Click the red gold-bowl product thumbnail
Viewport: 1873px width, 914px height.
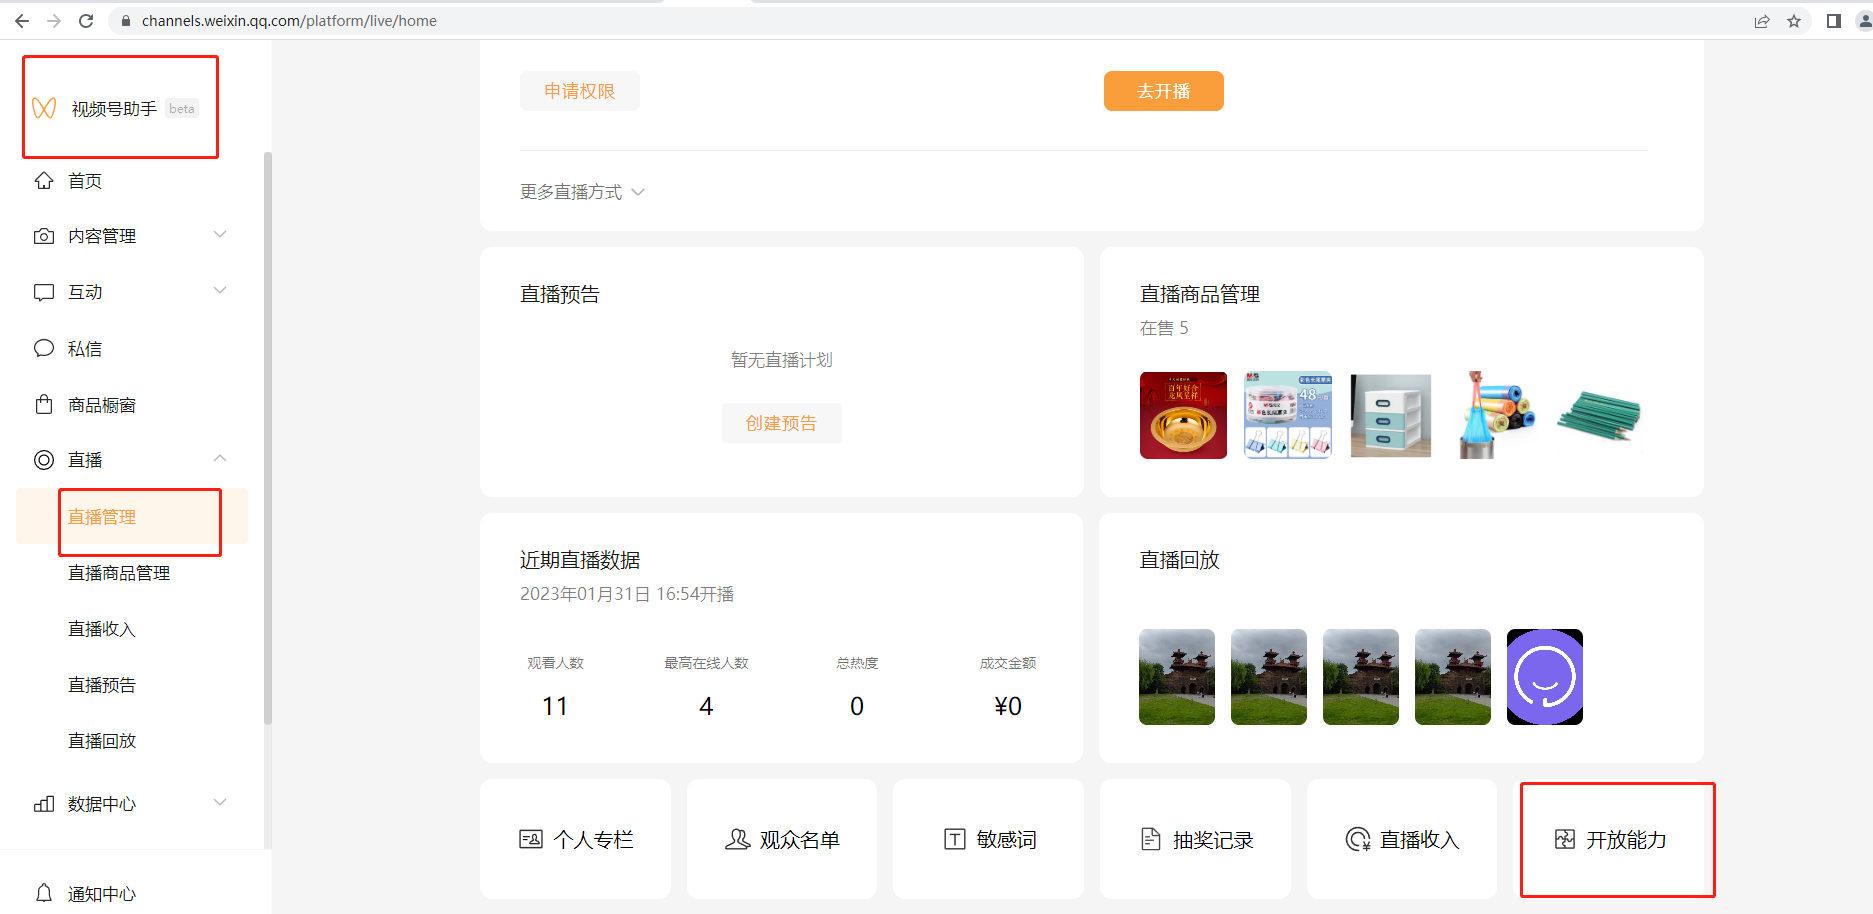point(1183,415)
